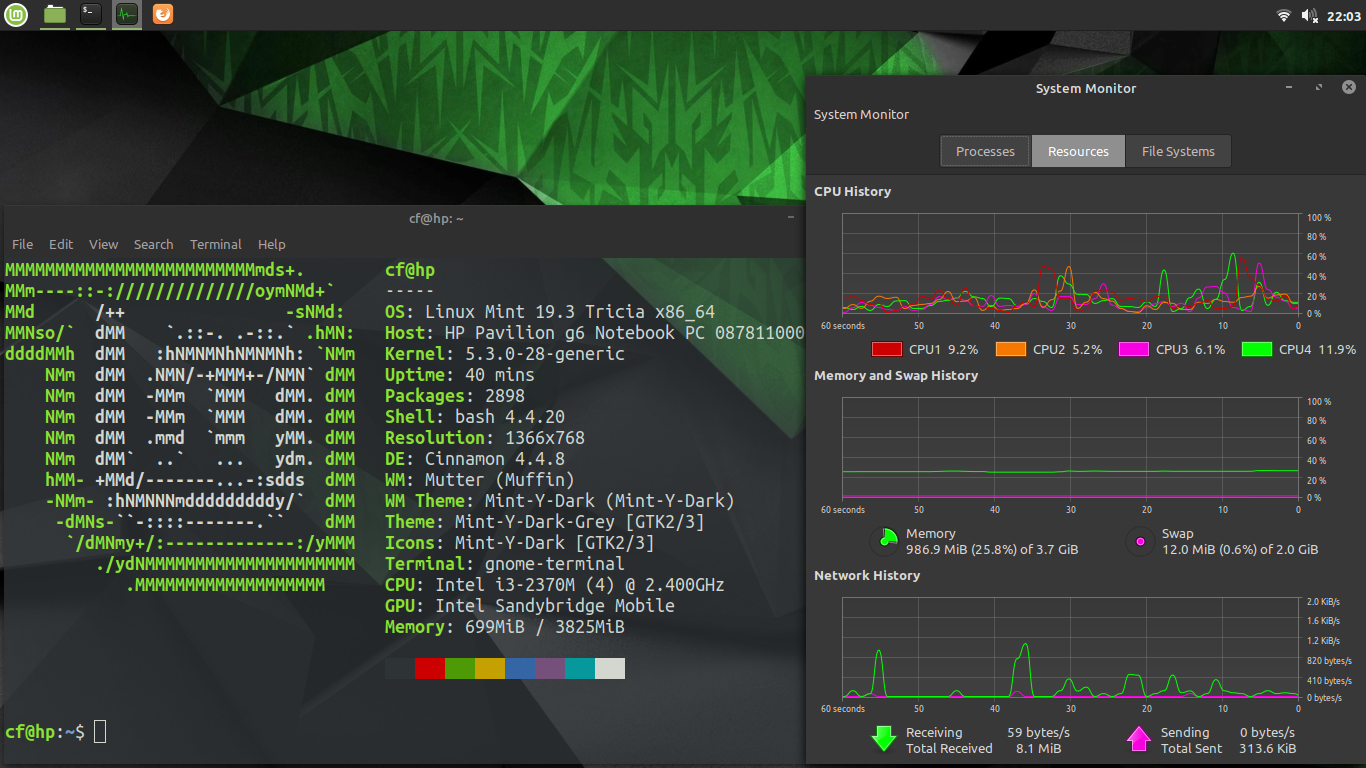Click the pink Sending arrow icon
1366x768 pixels.
(1138, 739)
